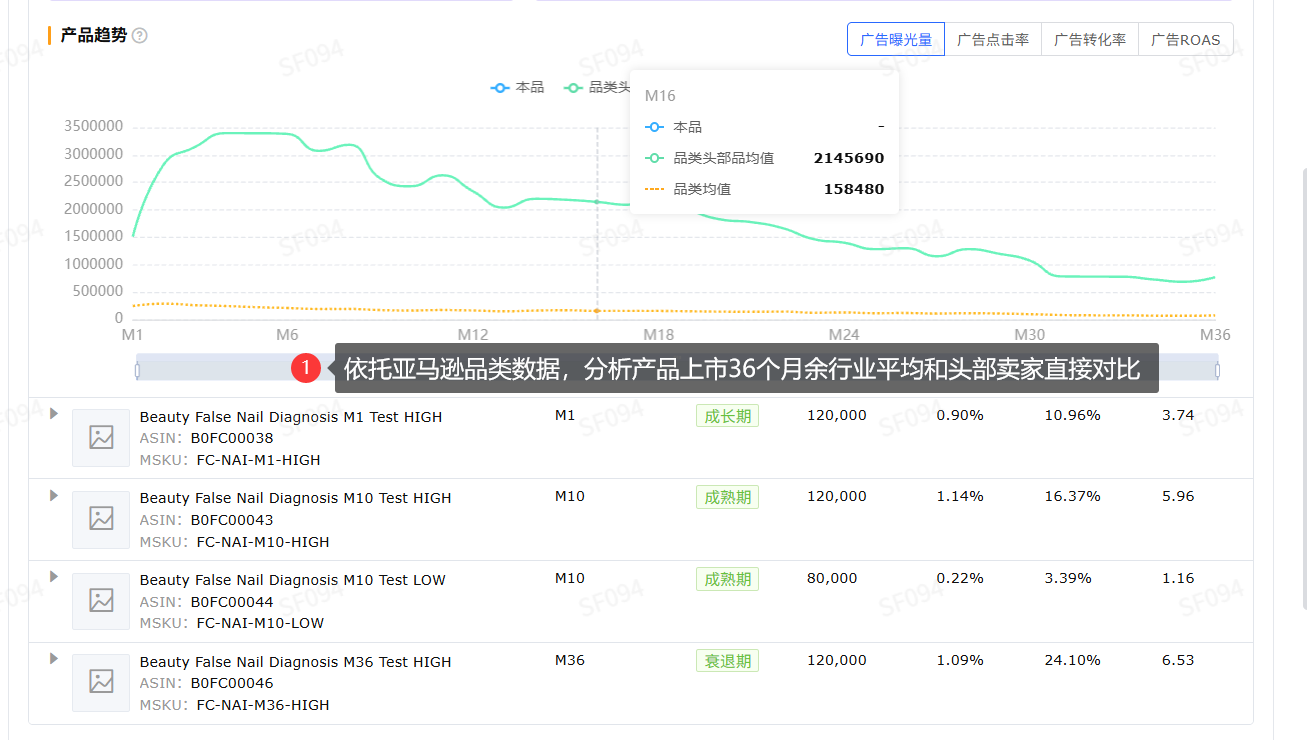Viewport: 1307px width, 740px height.
Task: Expand the M10 Test LOW product row
Action: (54, 577)
